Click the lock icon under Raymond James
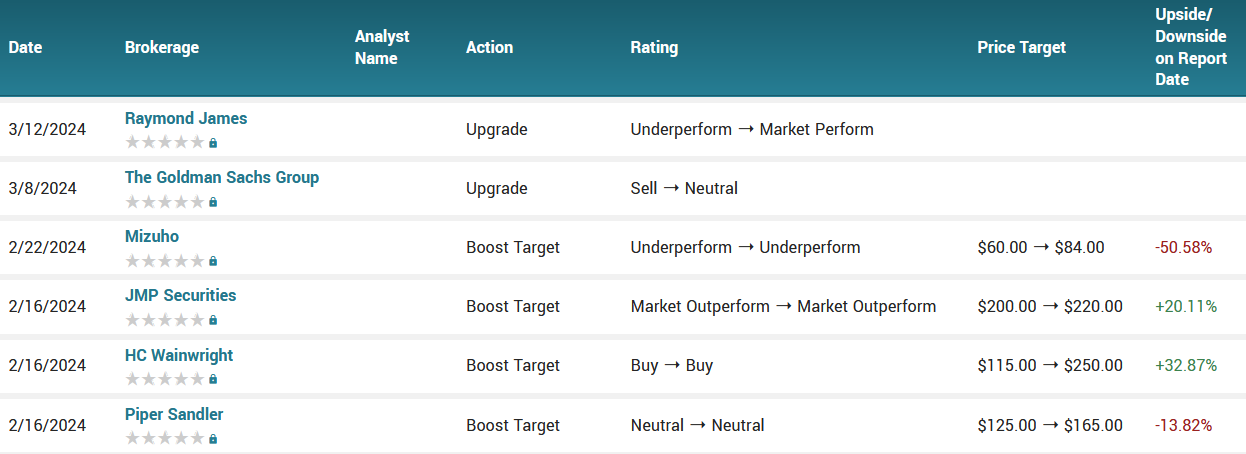1246x454 pixels. click(x=213, y=143)
